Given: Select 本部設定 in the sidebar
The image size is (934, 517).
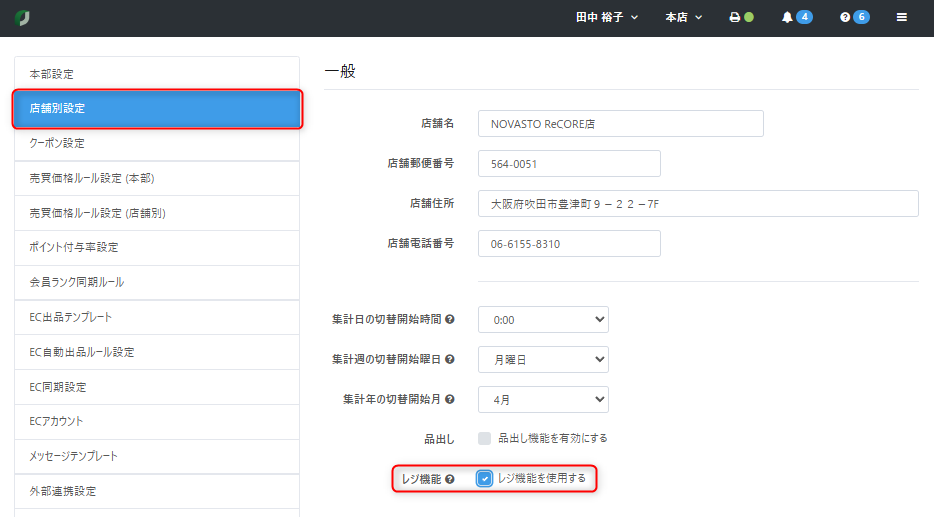Looking at the screenshot, I should pos(157,74).
